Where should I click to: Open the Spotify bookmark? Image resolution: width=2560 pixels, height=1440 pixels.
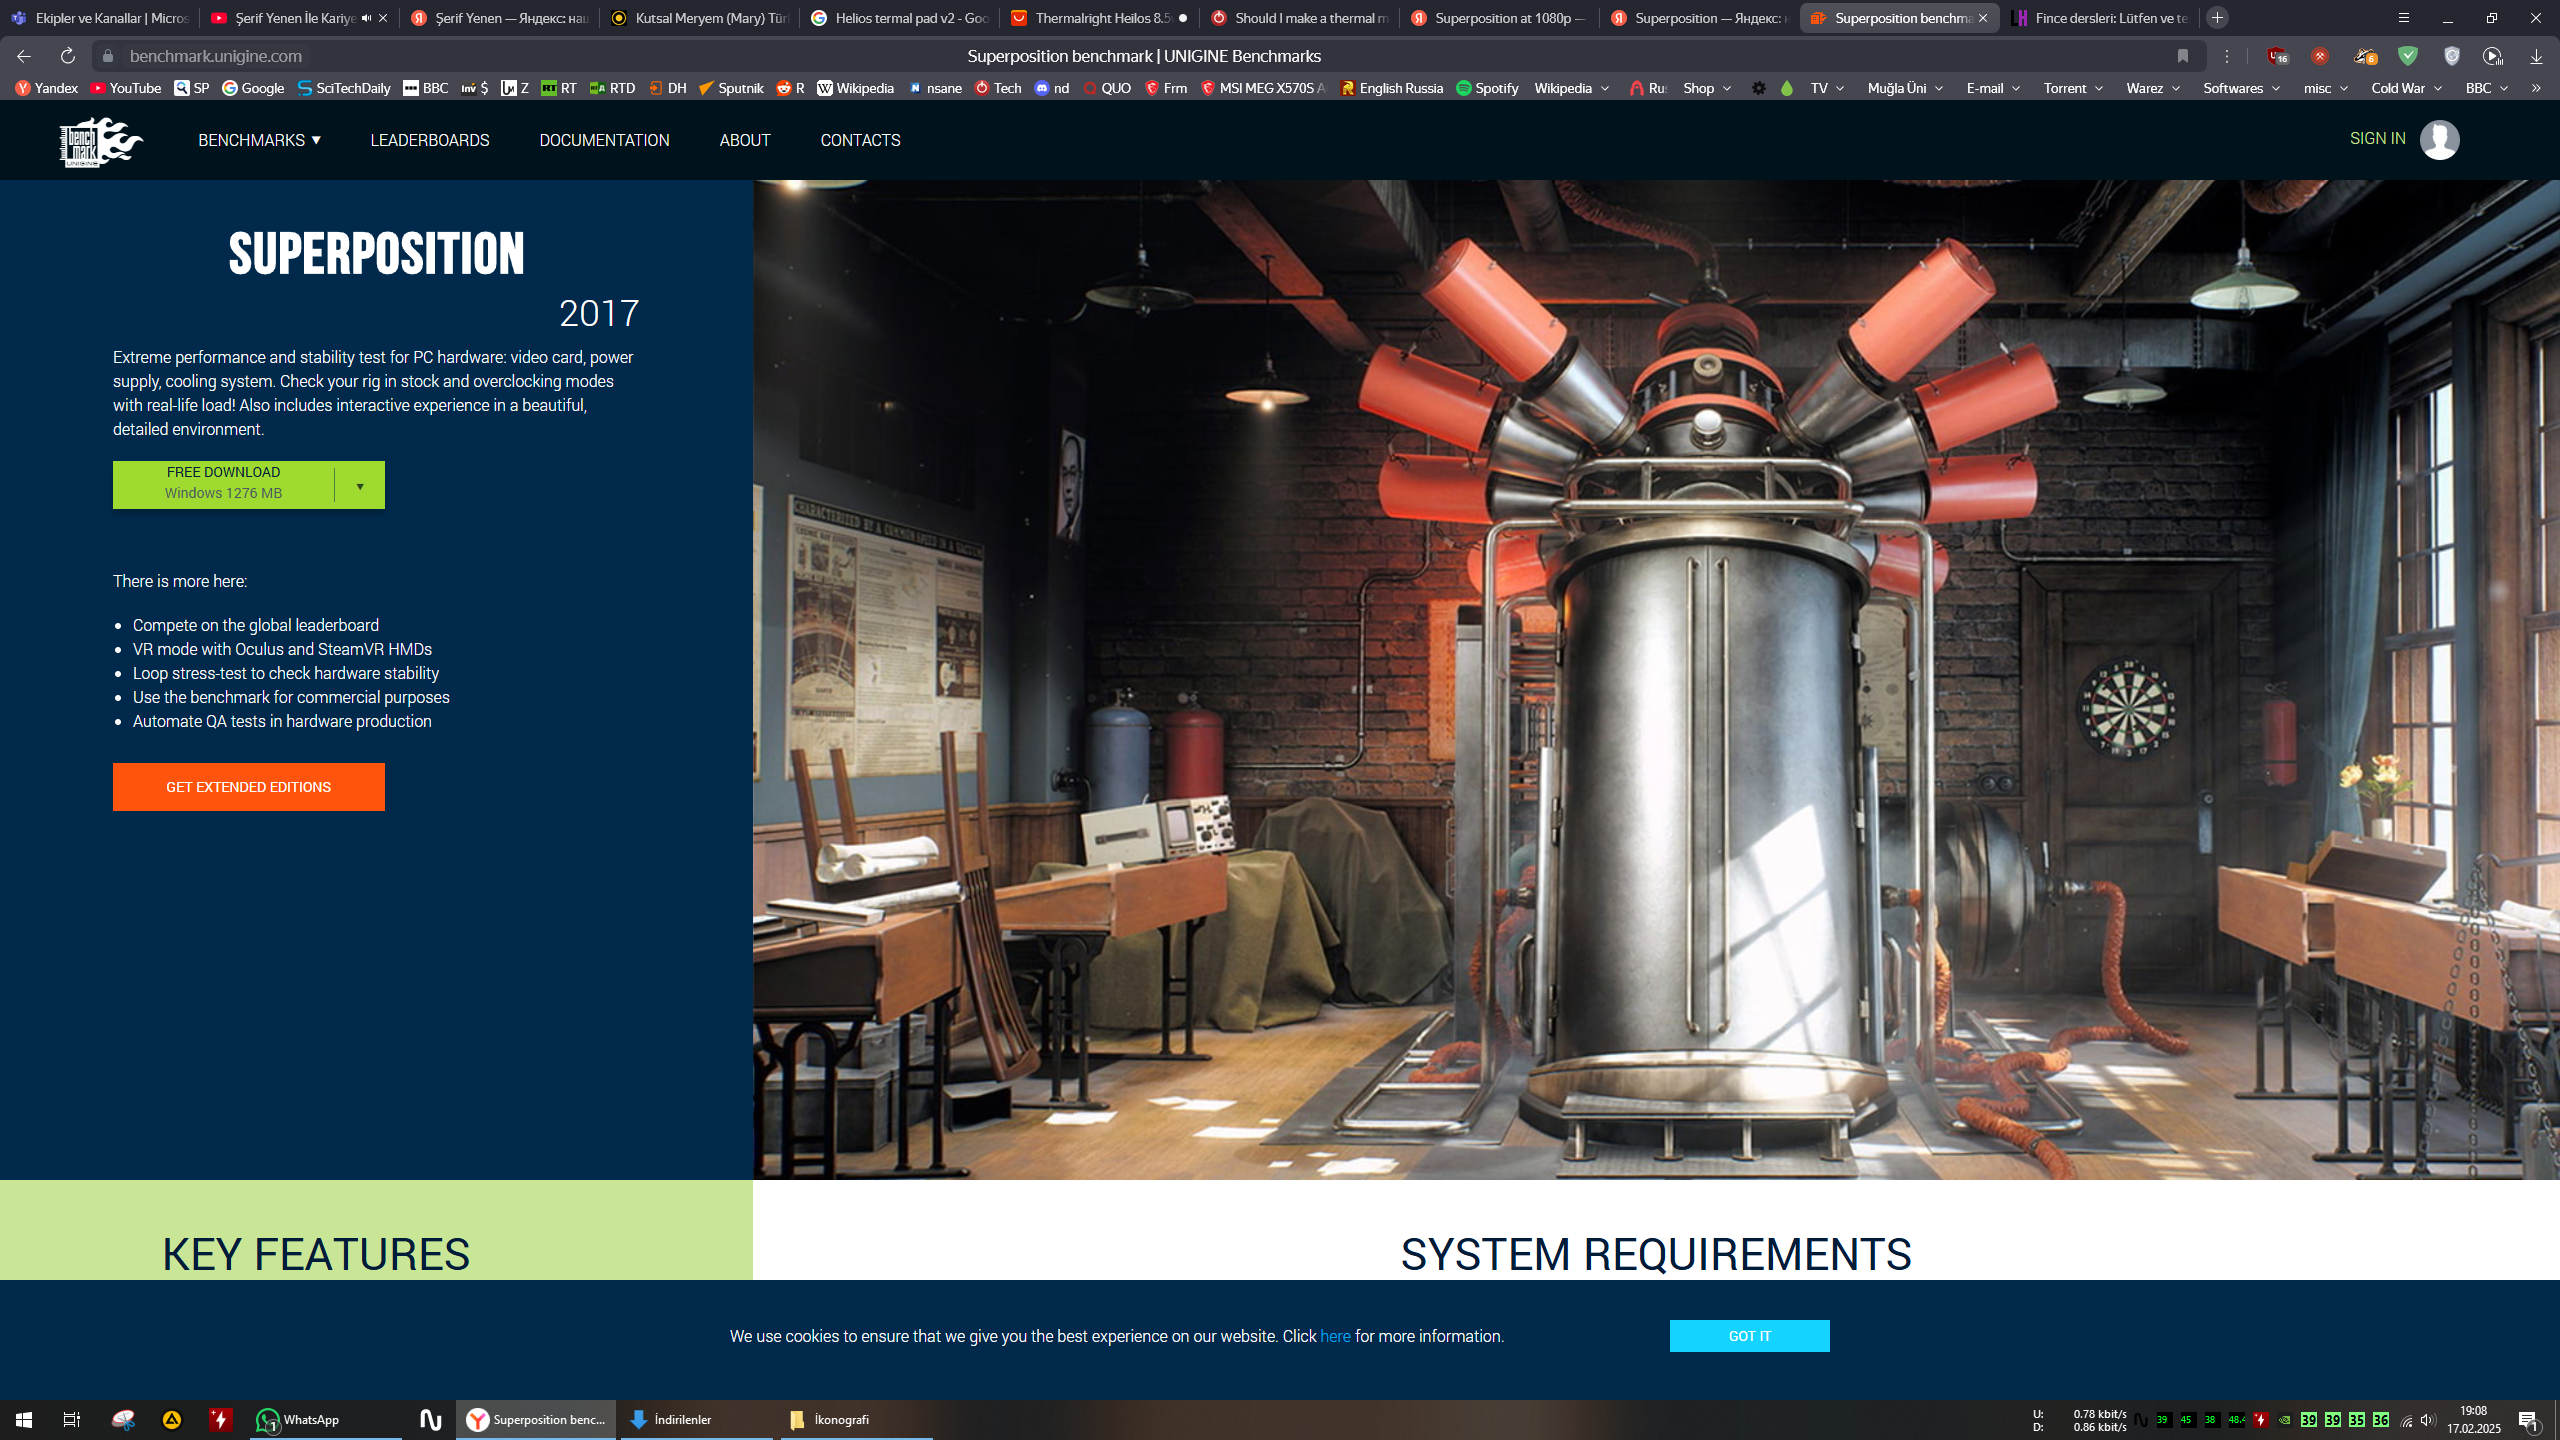click(1487, 88)
